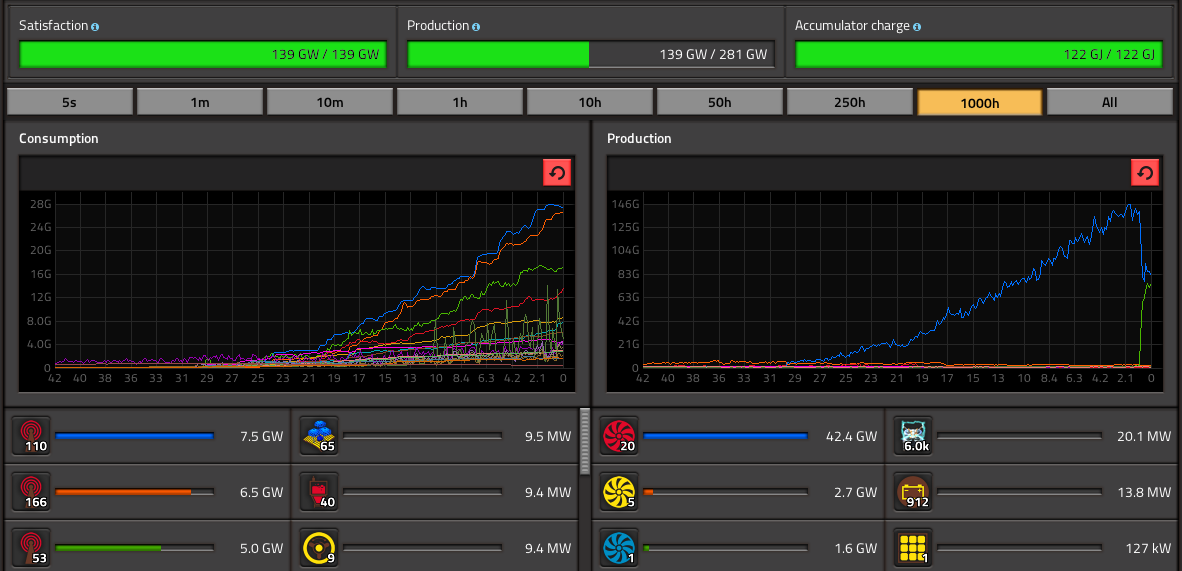Viewport: 1182px width, 571px height.
Task: Reset the Production graph with red button
Action: [x=1145, y=173]
